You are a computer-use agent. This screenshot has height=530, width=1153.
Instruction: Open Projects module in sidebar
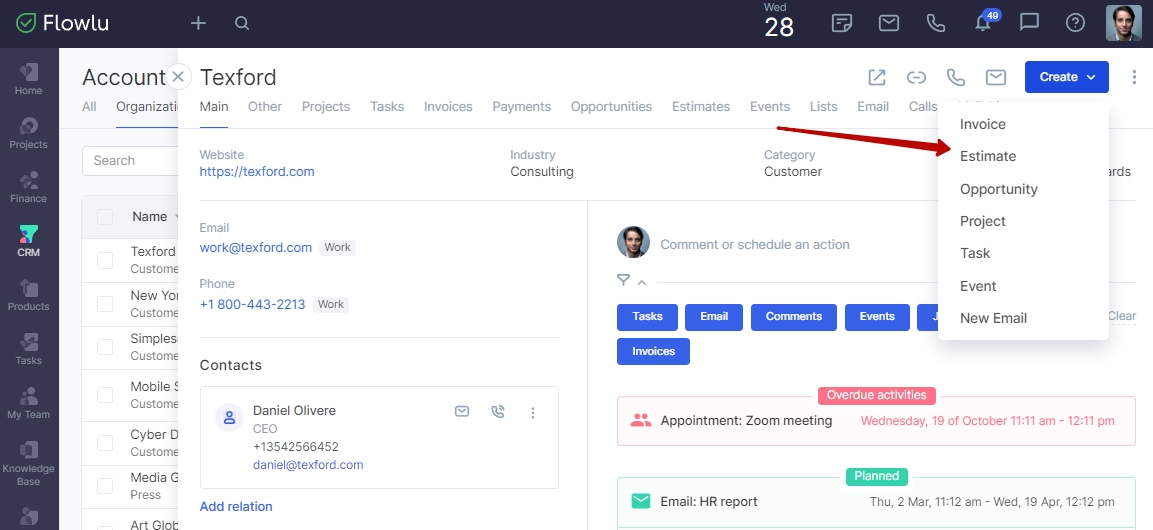(x=29, y=133)
